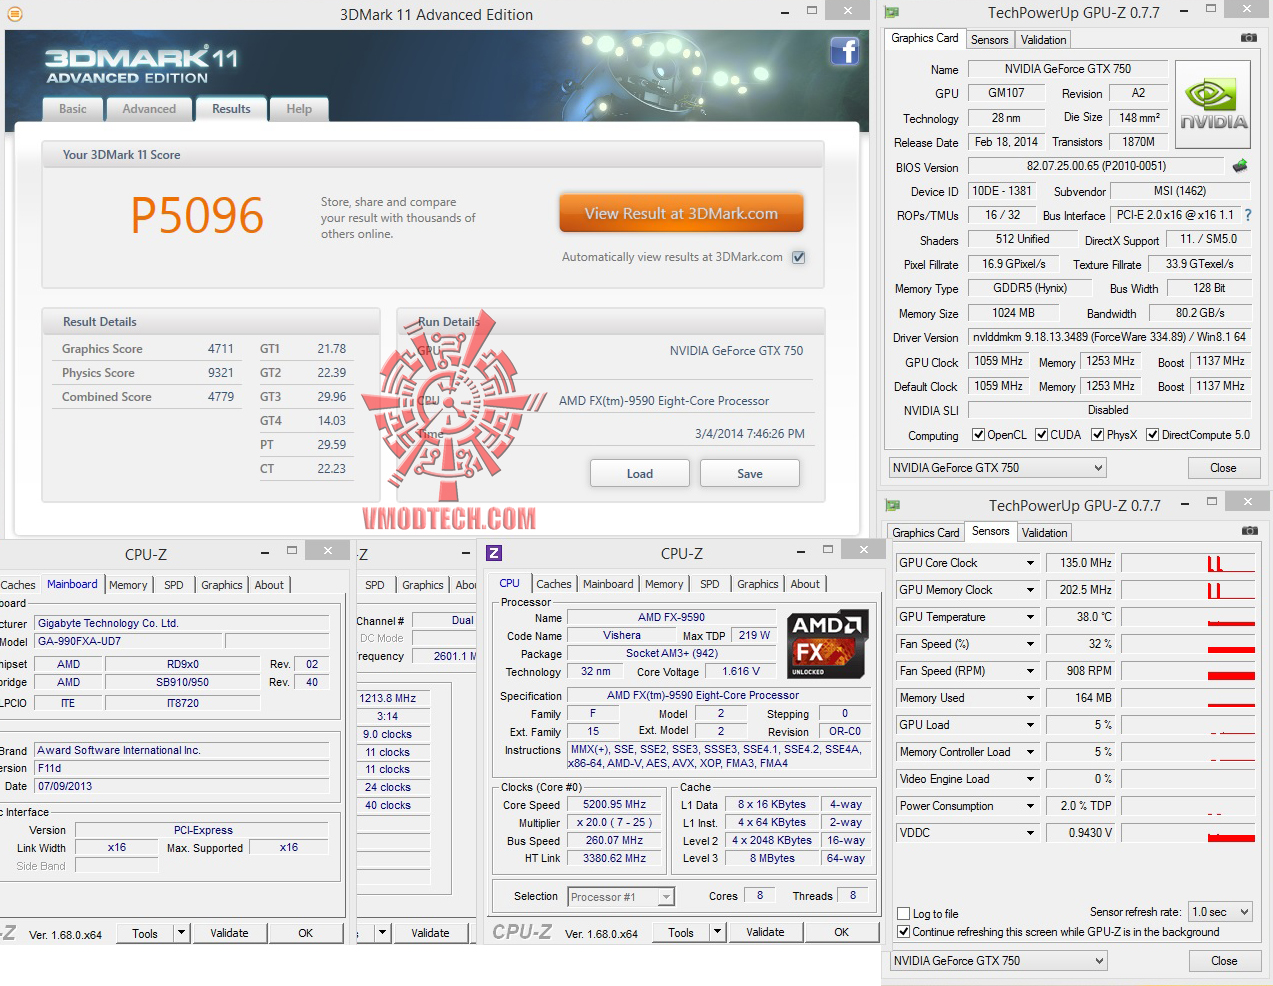
Task: Click the P5096 score
Action: [x=197, y=215]
